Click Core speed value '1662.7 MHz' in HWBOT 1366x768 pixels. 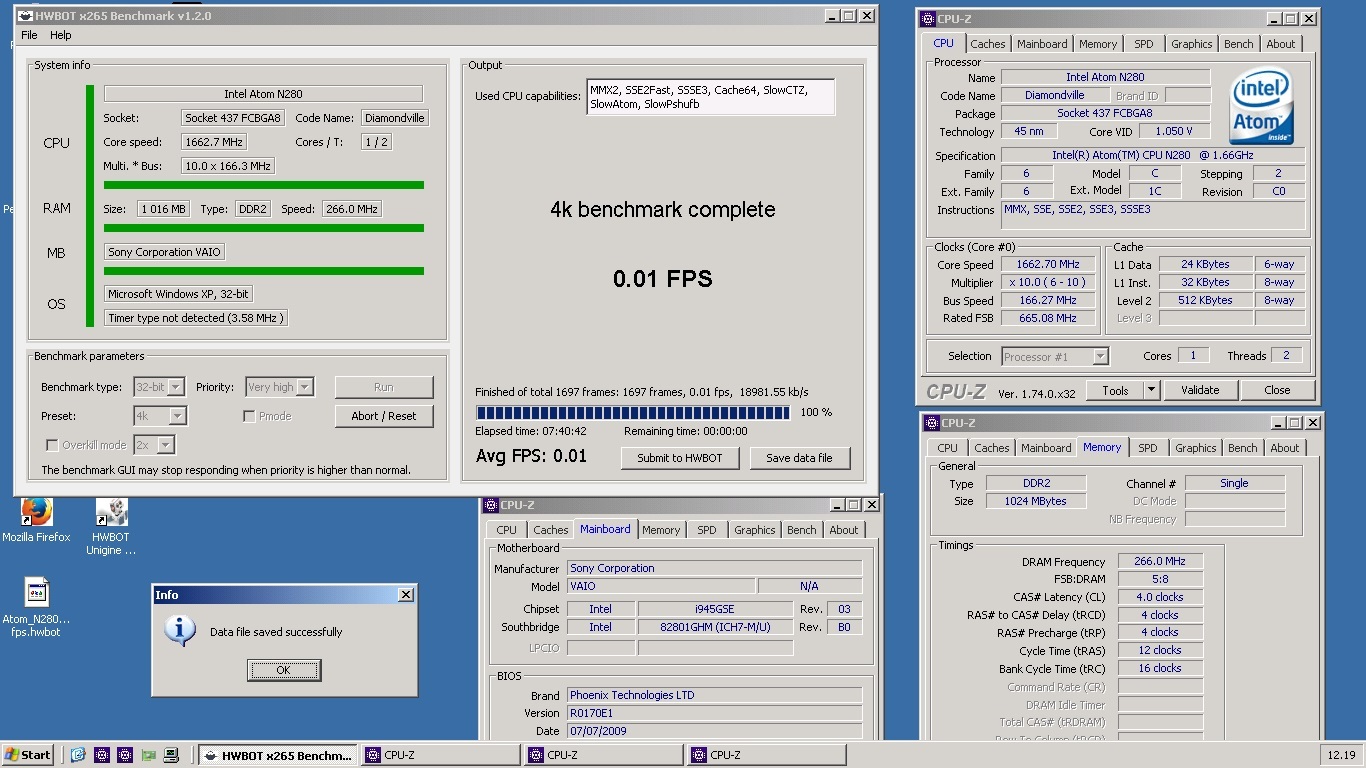[214, 142]
